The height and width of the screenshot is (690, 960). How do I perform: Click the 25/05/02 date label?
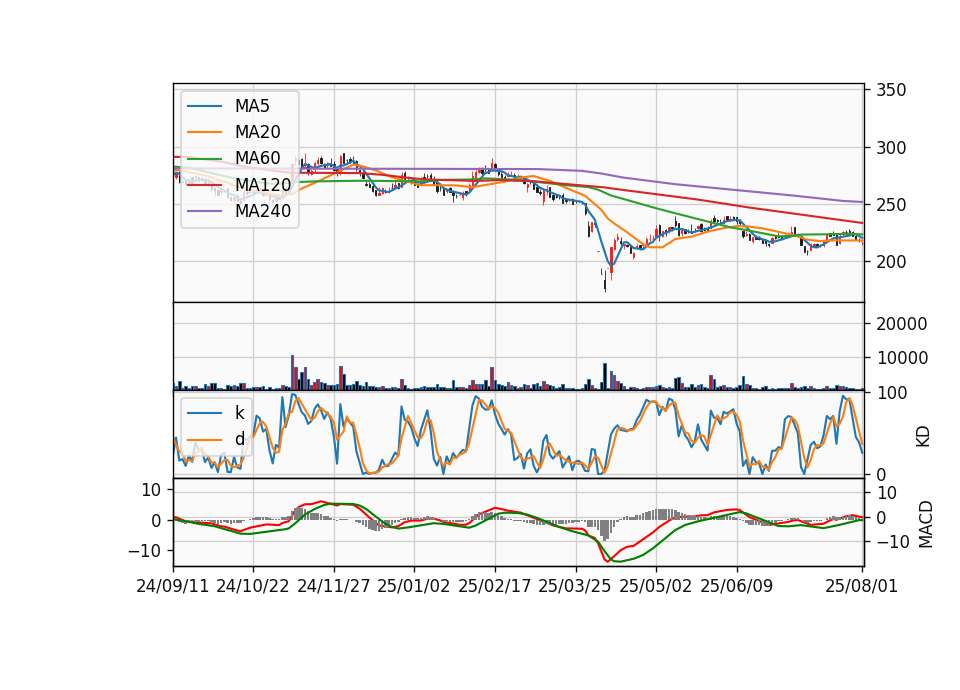click(656, 586)
